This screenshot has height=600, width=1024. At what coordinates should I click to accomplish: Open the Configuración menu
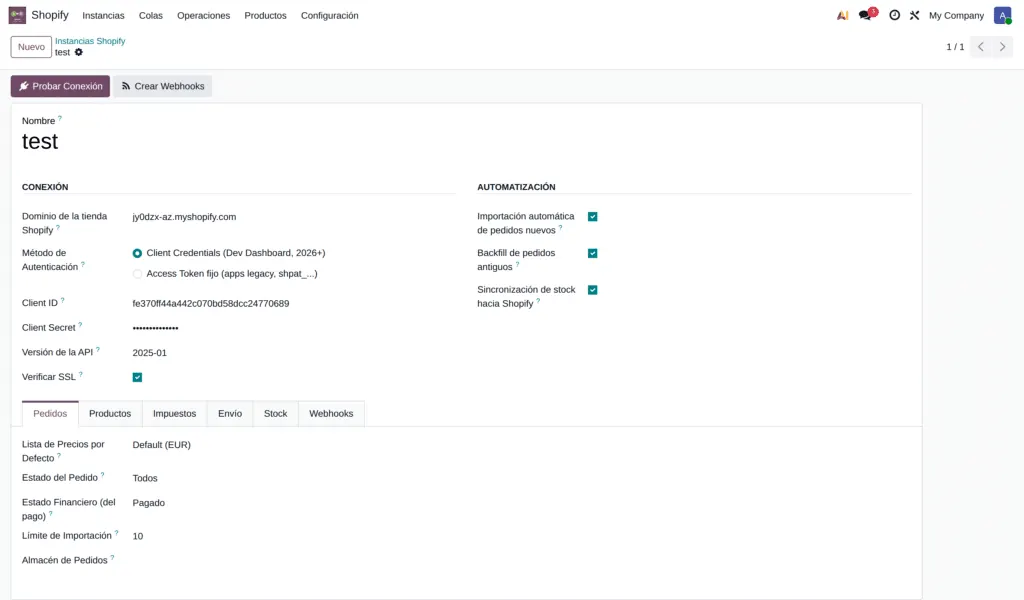click(330, 15)
